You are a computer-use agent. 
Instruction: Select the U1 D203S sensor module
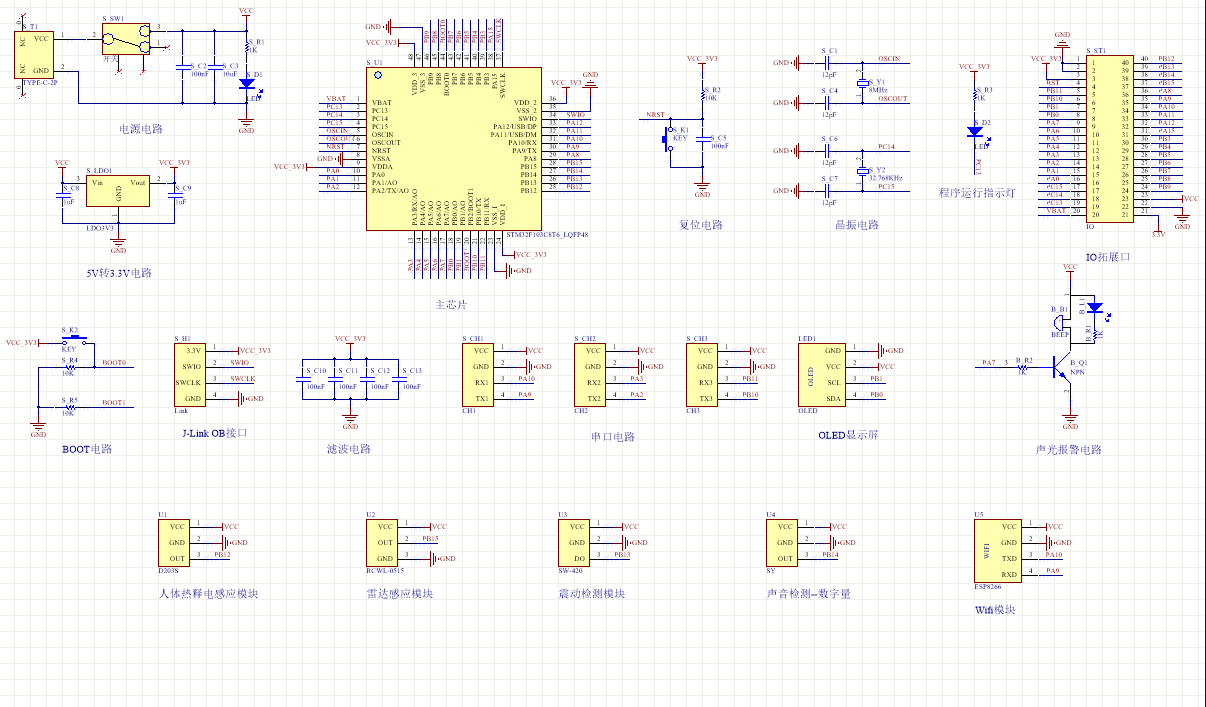(x=174, y=542)
